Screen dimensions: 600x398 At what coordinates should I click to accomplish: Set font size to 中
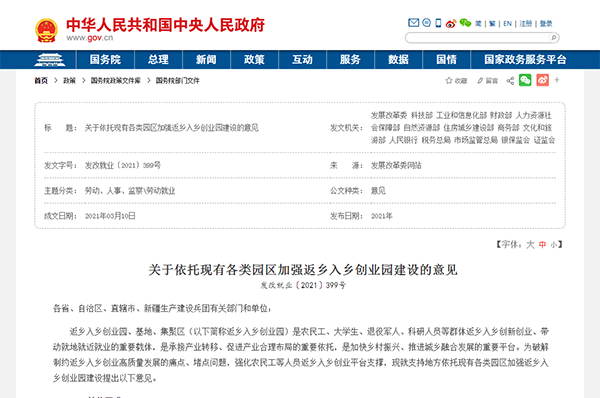pos(542,245)
